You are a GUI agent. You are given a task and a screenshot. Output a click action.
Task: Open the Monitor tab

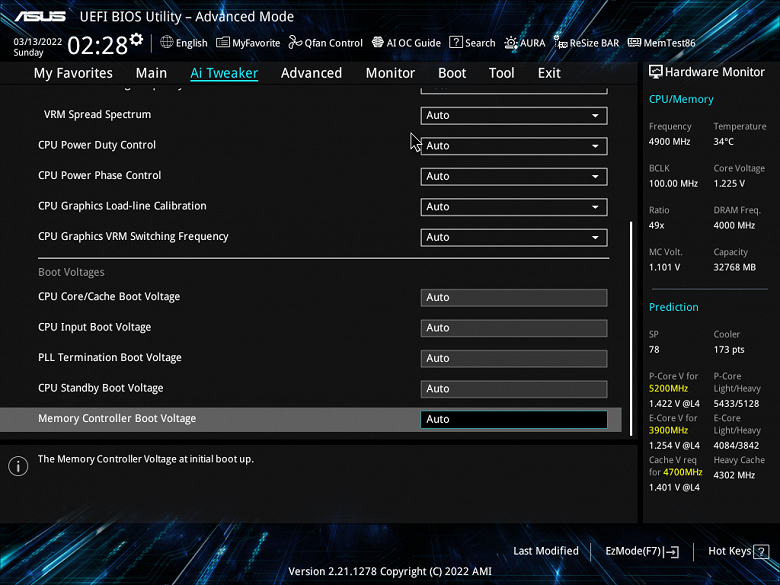tap(390, 73)
